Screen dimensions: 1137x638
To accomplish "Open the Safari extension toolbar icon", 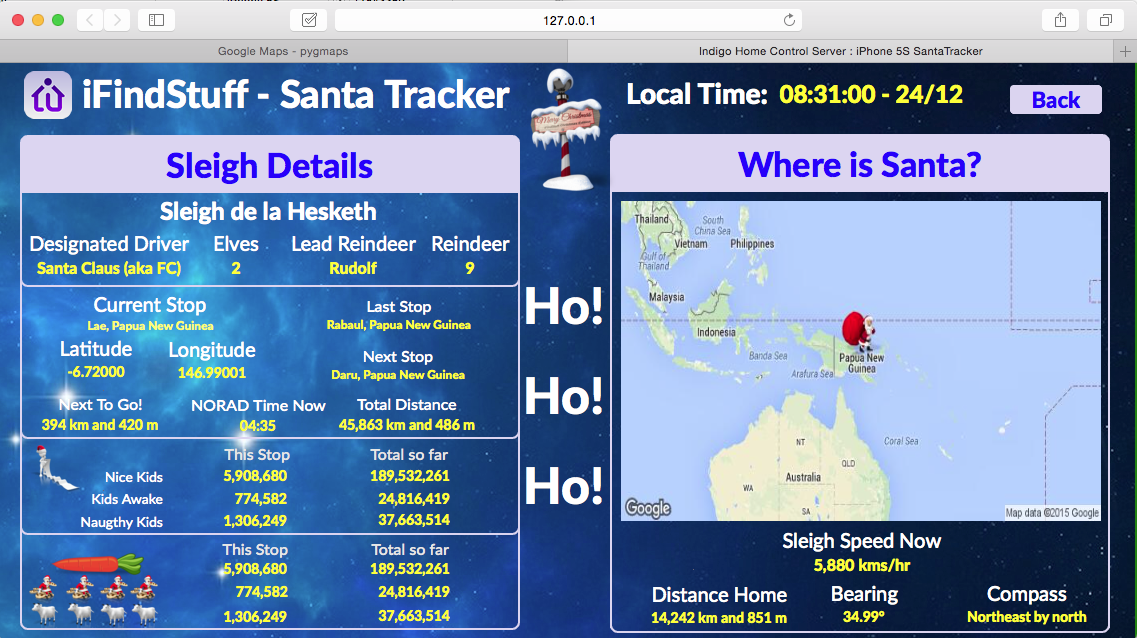I will tap(309, 20).
